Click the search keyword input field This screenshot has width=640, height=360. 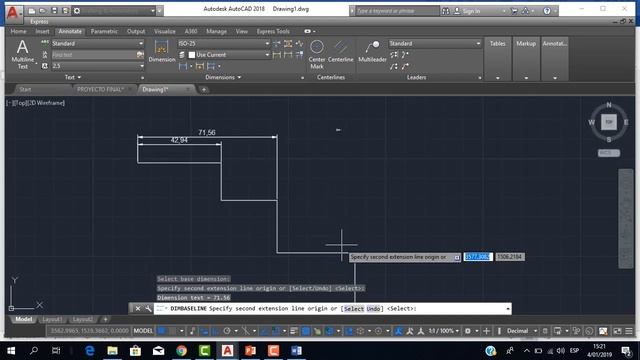pos(396,11)
